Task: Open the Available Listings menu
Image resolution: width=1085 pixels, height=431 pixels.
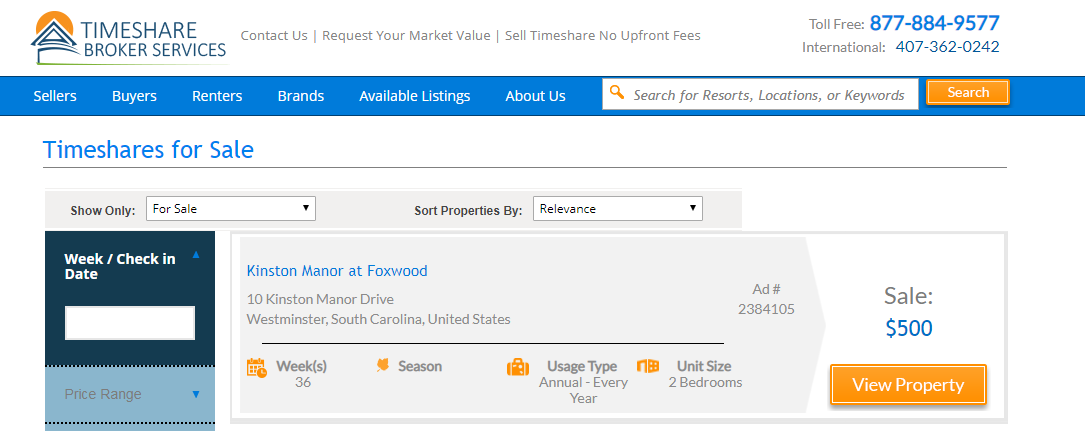Action: [414, 96]
